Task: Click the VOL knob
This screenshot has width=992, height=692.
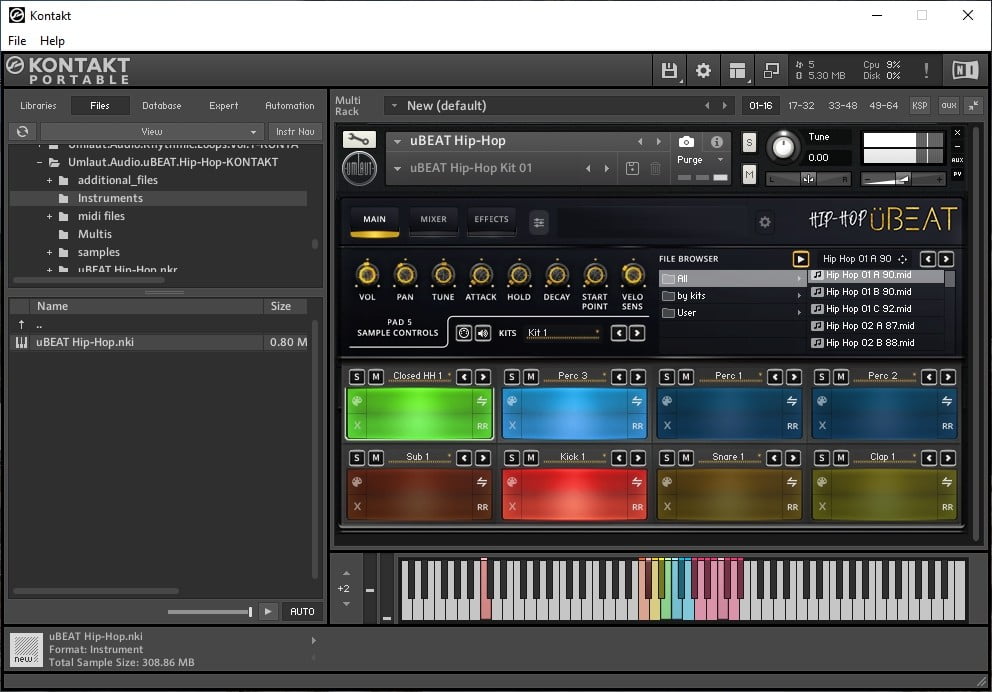Action: [368, 275]
